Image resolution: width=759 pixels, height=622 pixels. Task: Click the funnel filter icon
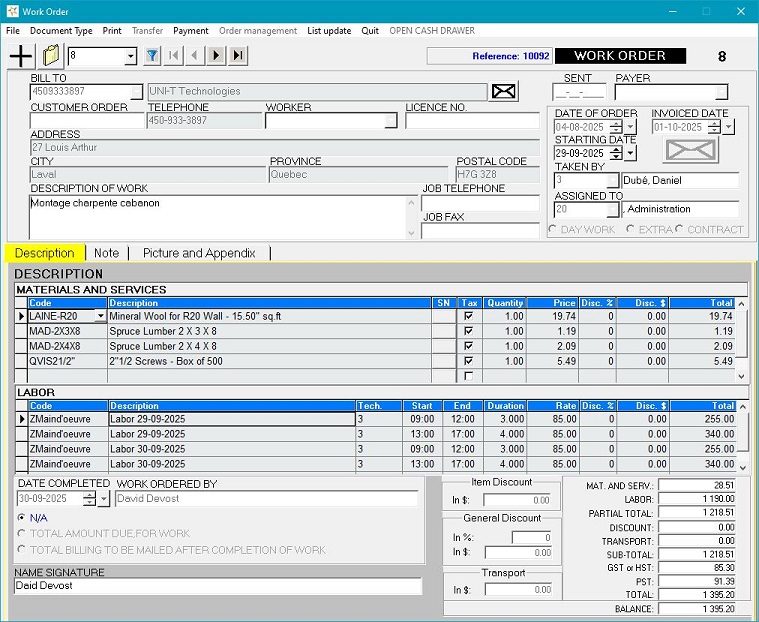(x=153, y=56)
